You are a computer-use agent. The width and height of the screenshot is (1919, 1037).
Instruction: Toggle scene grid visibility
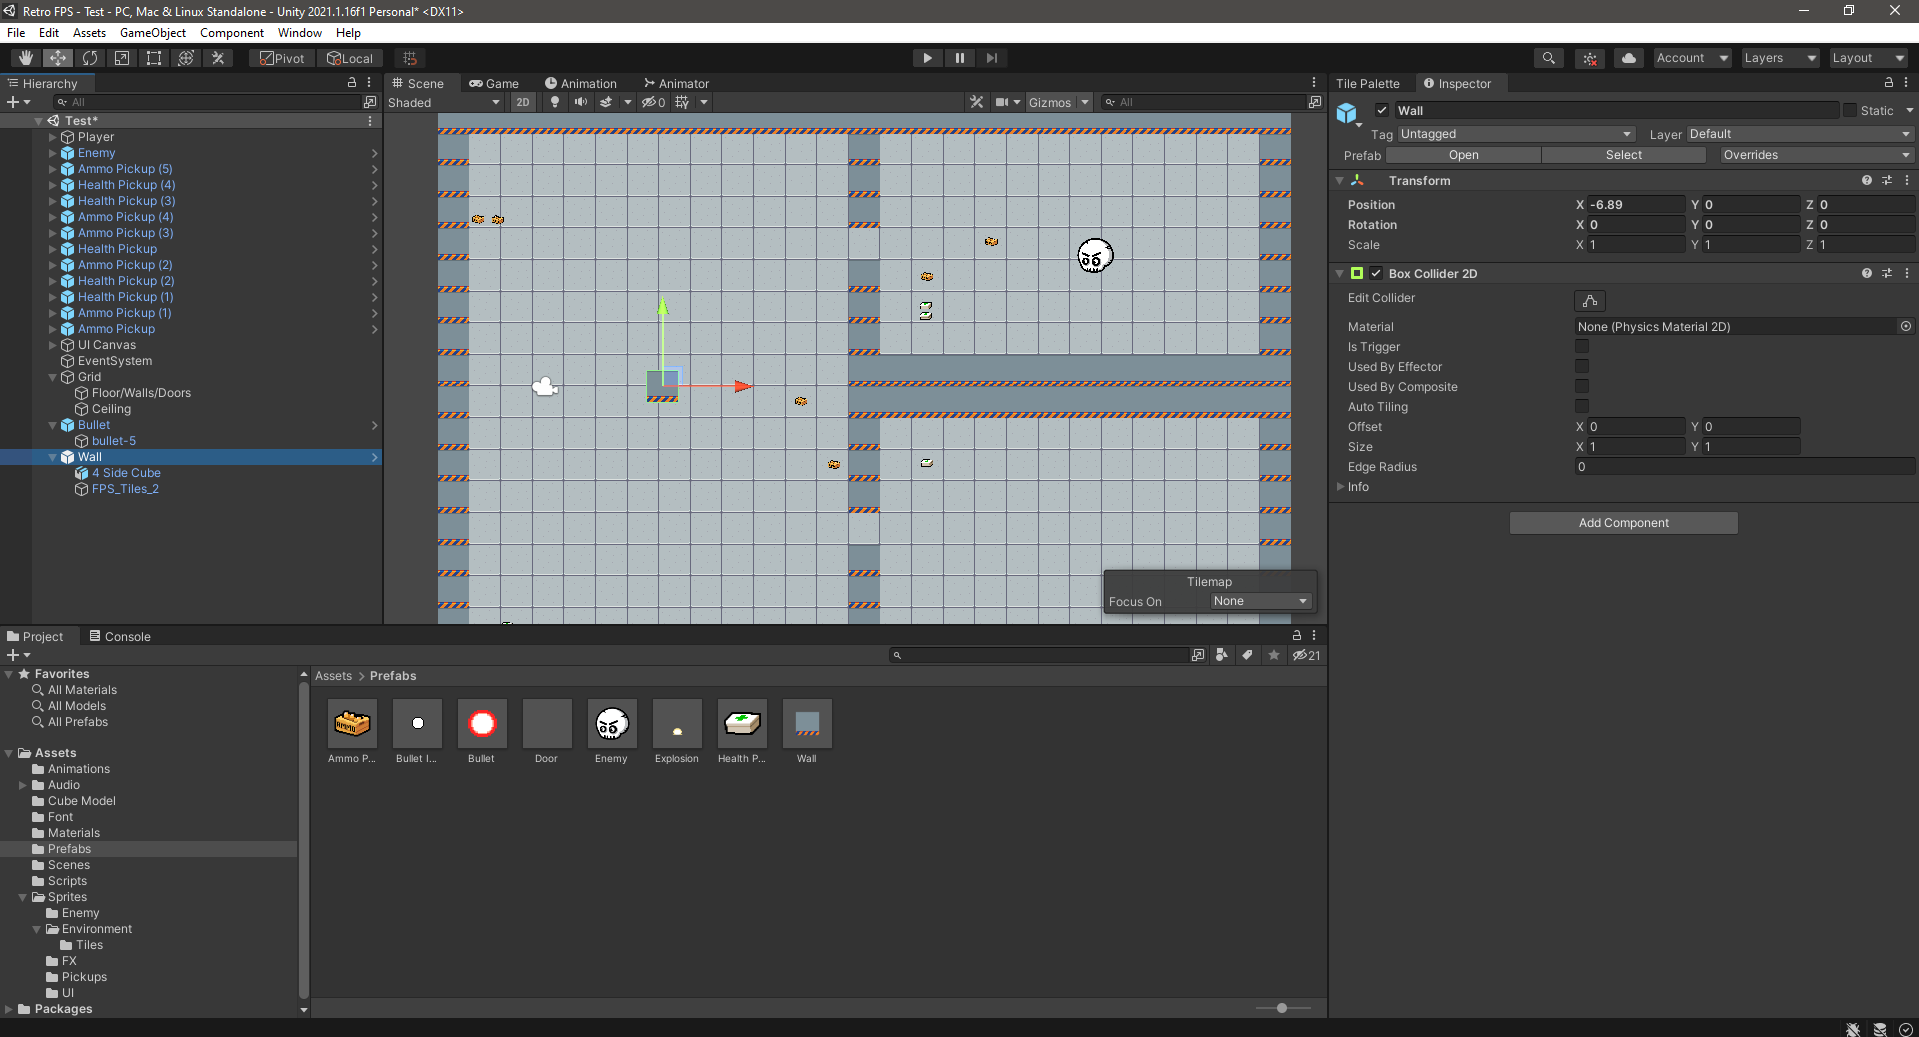point(682,102)
